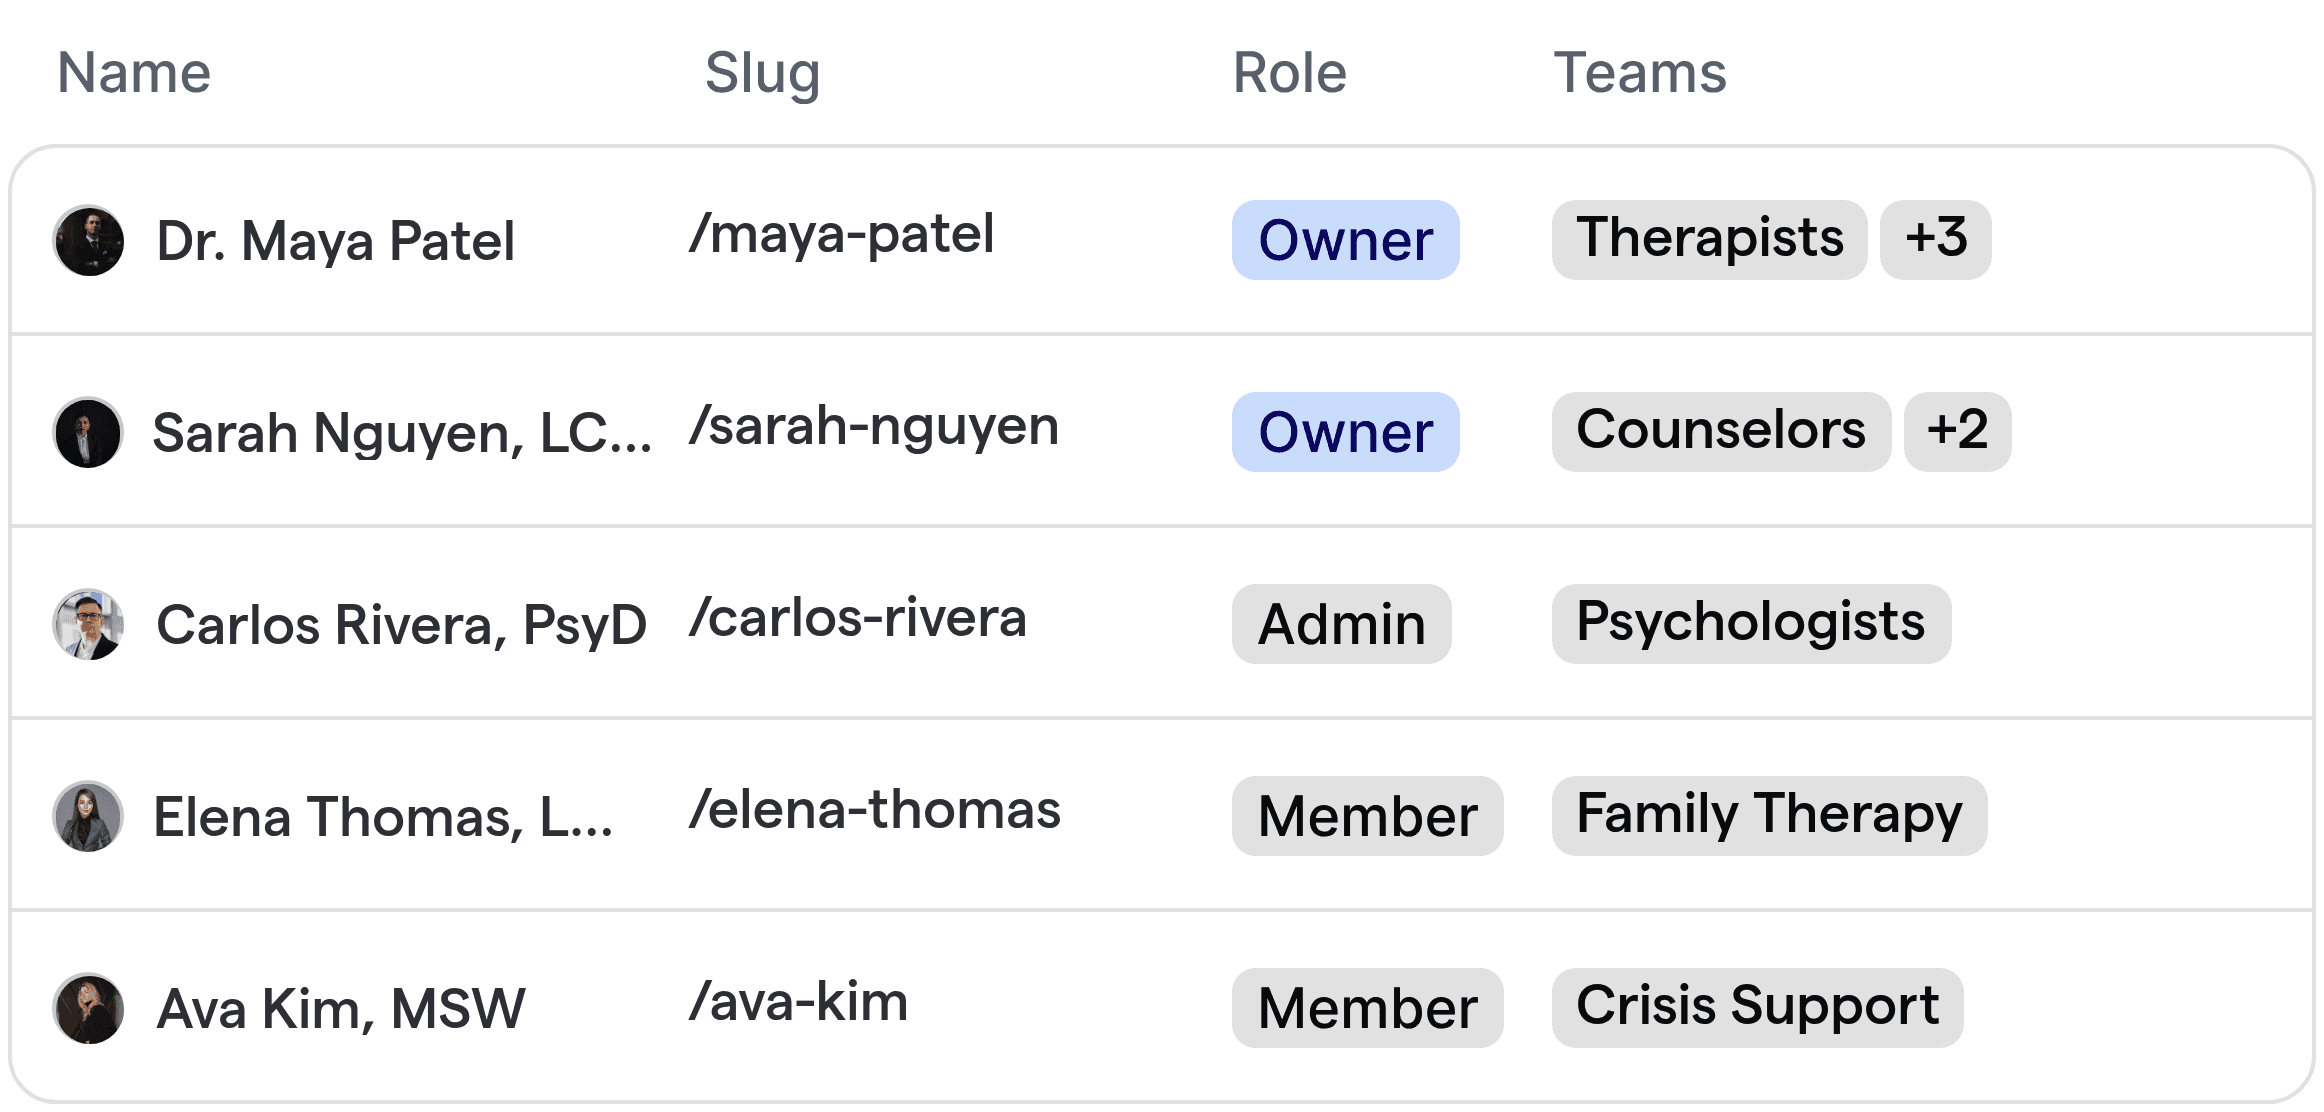
Task: Click the Teams column header
Action: tap(1640, 72)
